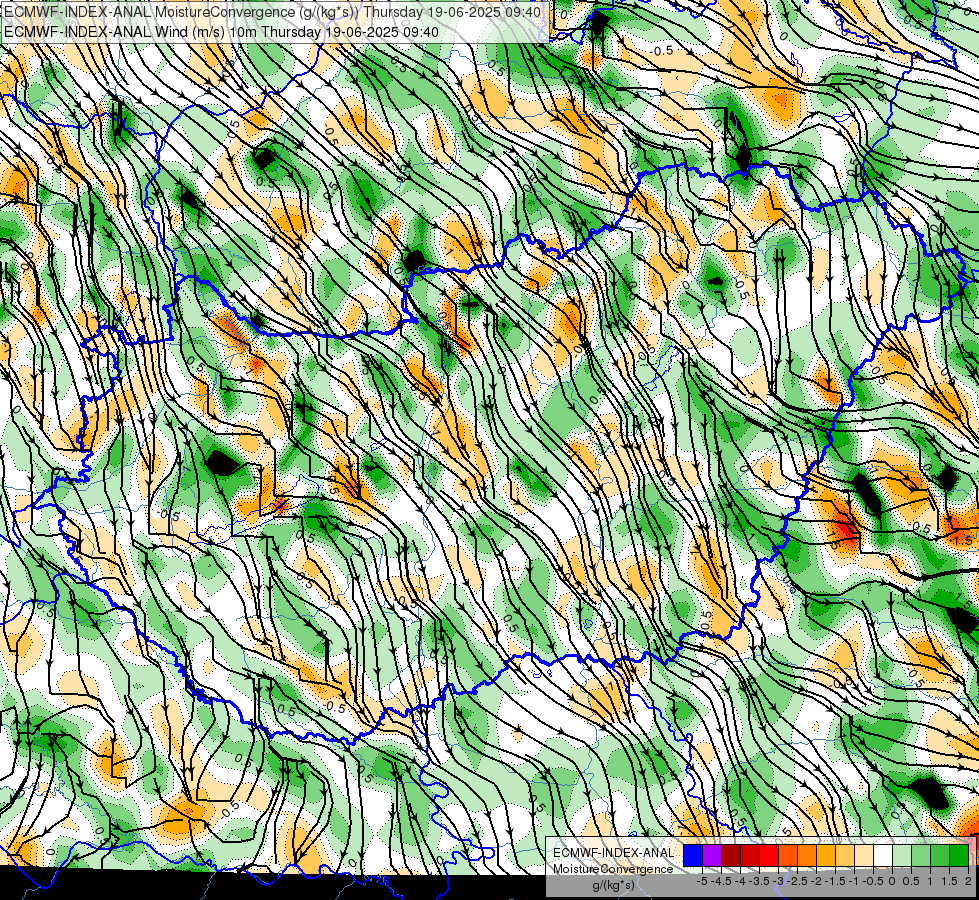This screenshot has height=900, width=979.
Task: Click the blue swatch in the legend
Action: pyautogui.click(x=693, y=855)
